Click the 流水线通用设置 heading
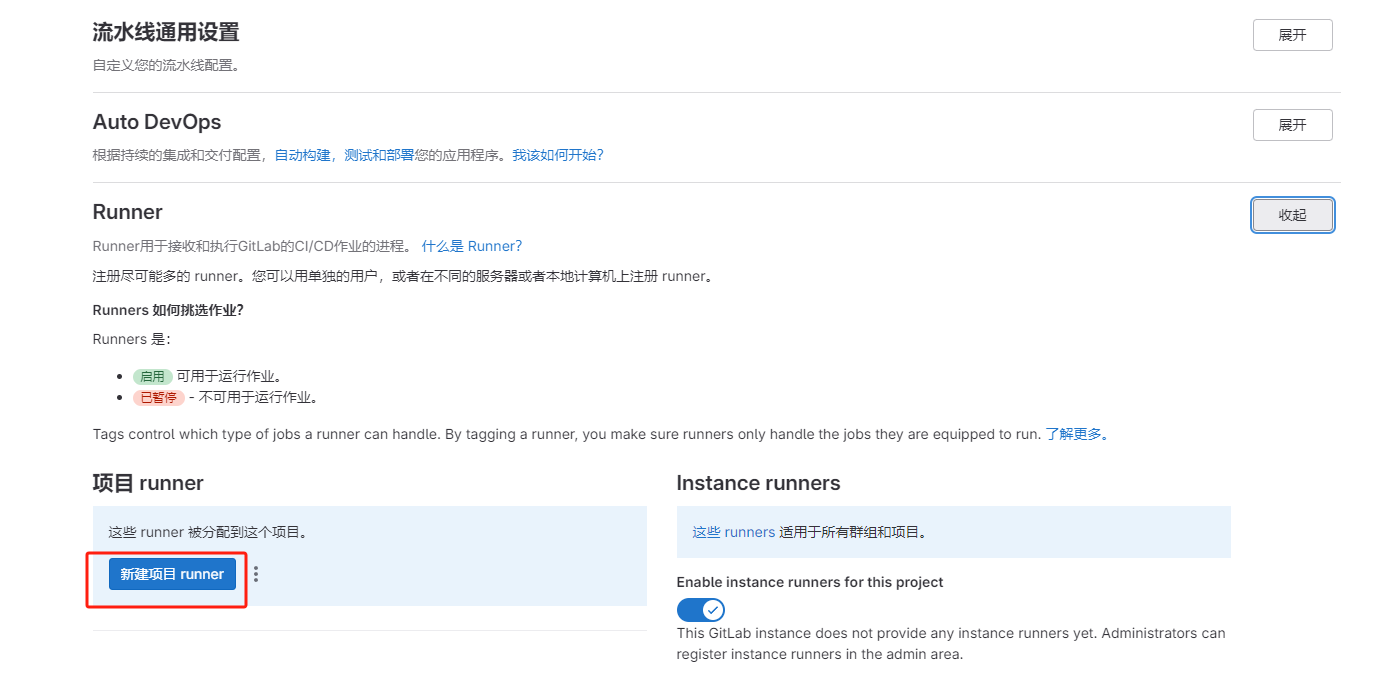 [x=164, y=31]
